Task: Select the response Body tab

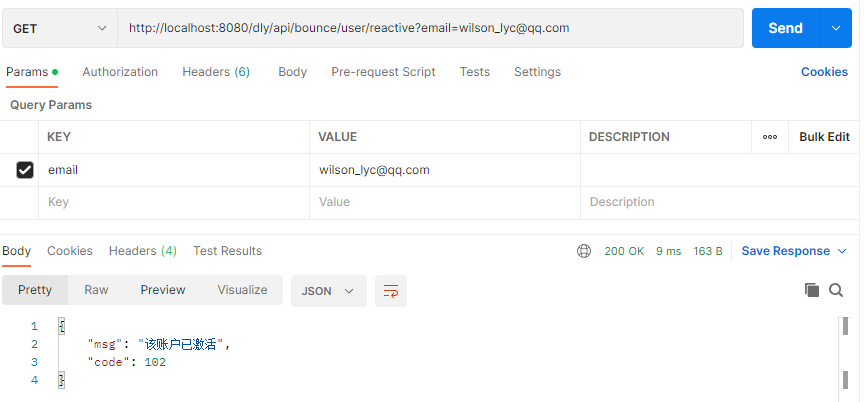Action: tap(16, 251)
